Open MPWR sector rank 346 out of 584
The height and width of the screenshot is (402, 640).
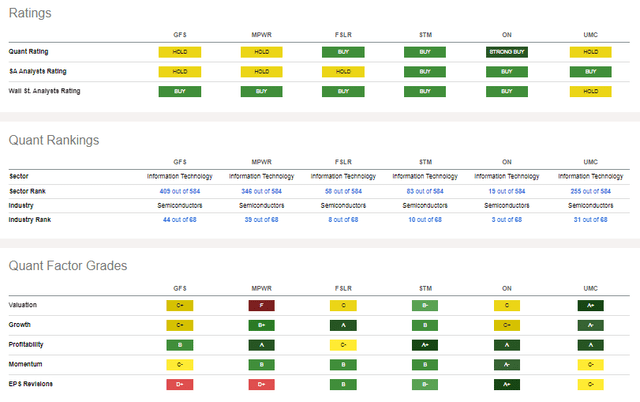pos(261,191)
